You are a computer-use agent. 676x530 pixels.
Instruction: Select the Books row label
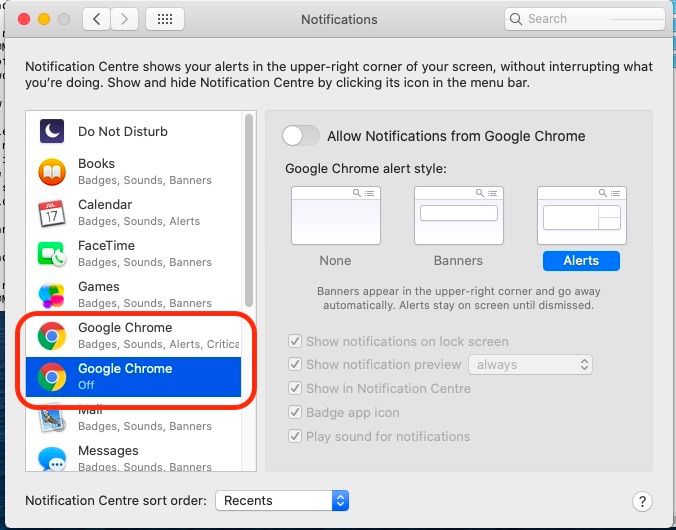[x=97, y=164]
